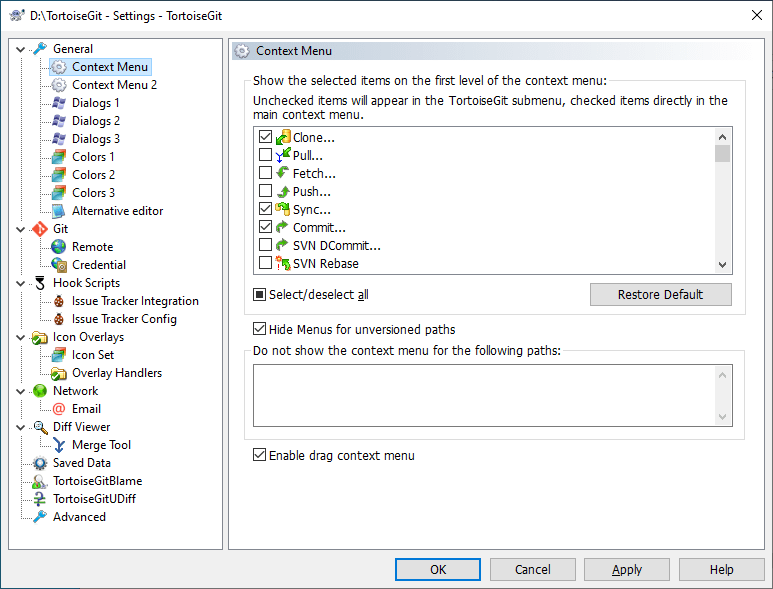Image resolution: width=773 pixels, height=589 pixels.
Task: Toggle Select/deselect all checkbox
Action: click(x=259, y=295)
